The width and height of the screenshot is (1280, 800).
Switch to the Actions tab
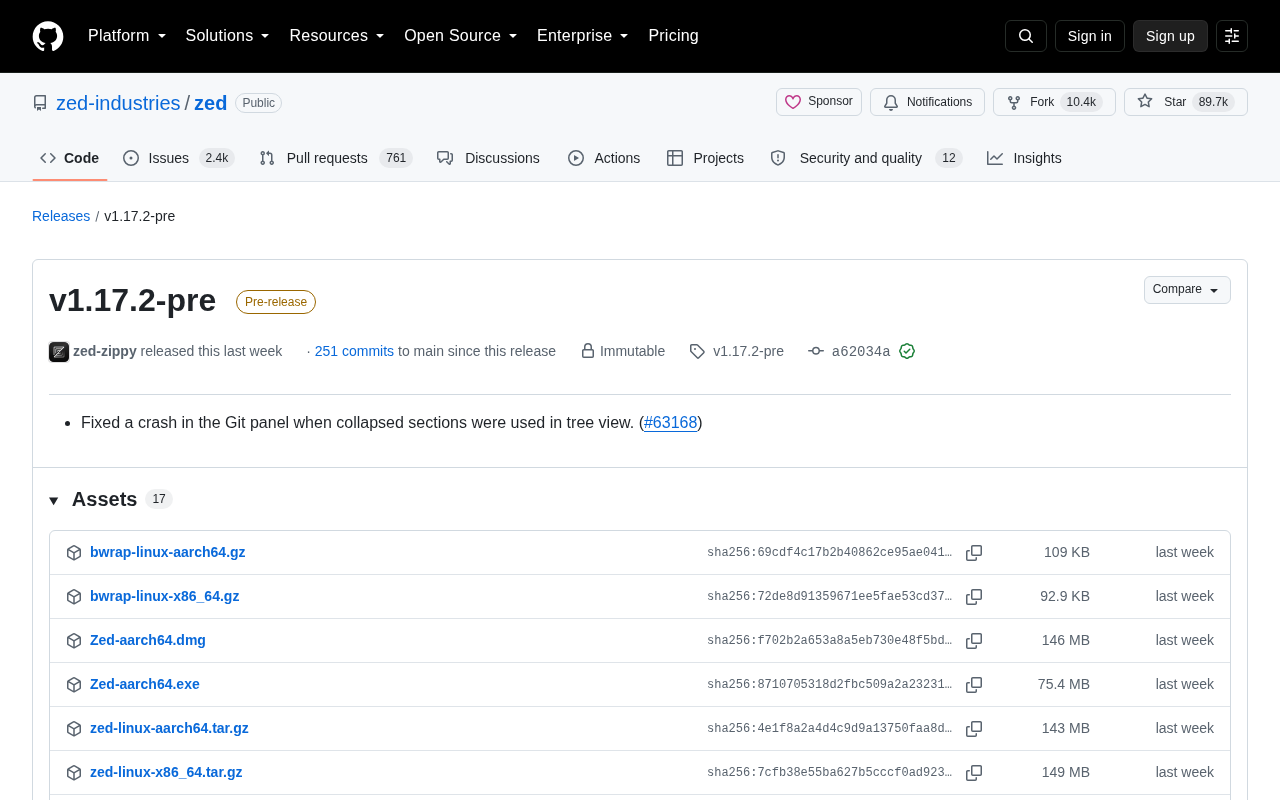pos(604,158)
